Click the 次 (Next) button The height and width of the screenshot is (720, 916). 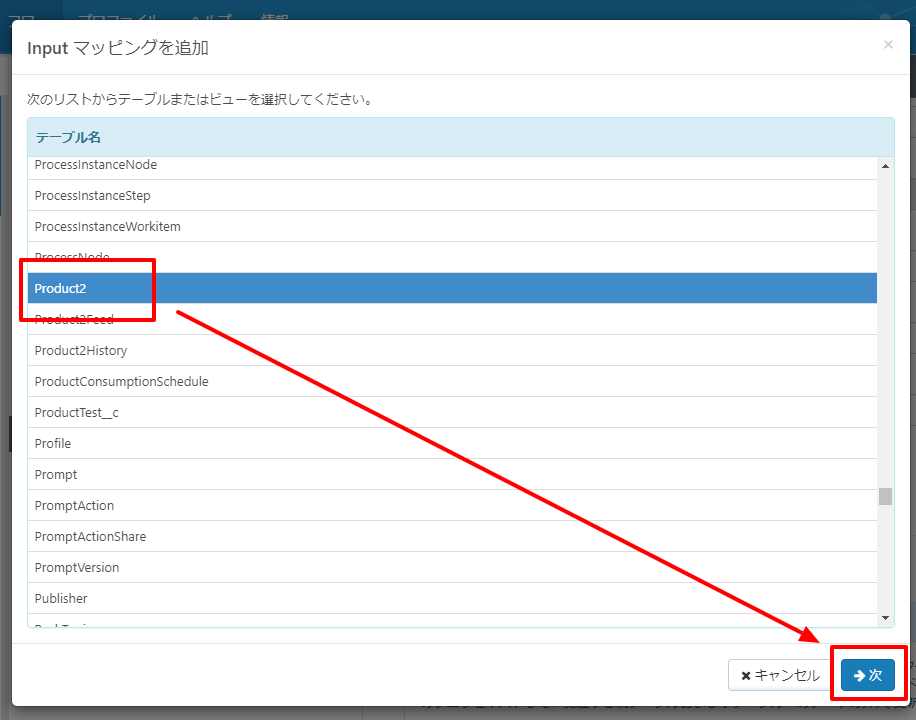coord(868,675)
